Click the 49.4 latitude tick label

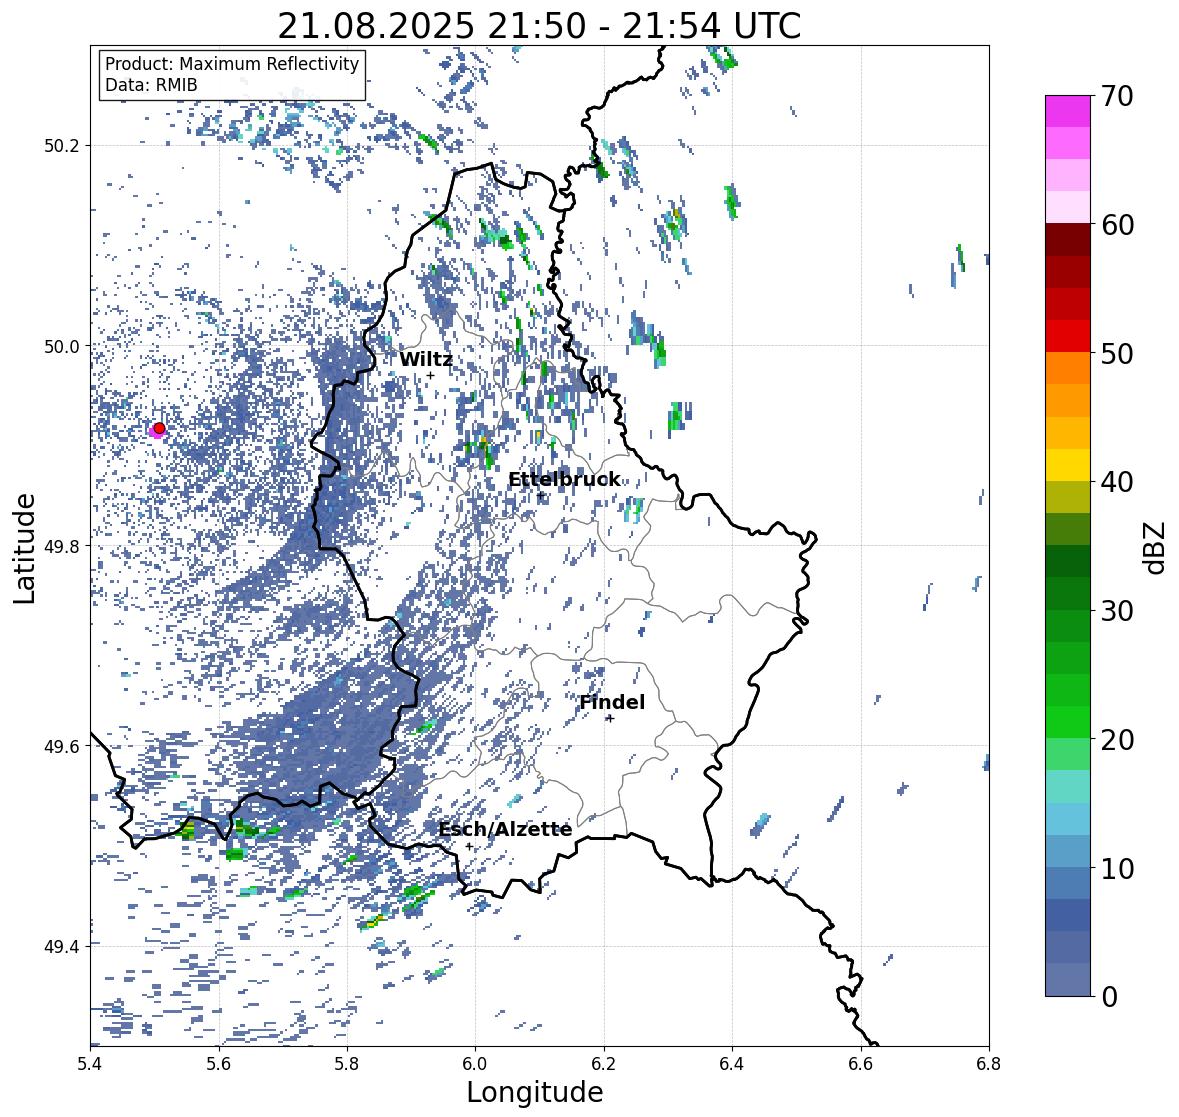click(62, 946)
